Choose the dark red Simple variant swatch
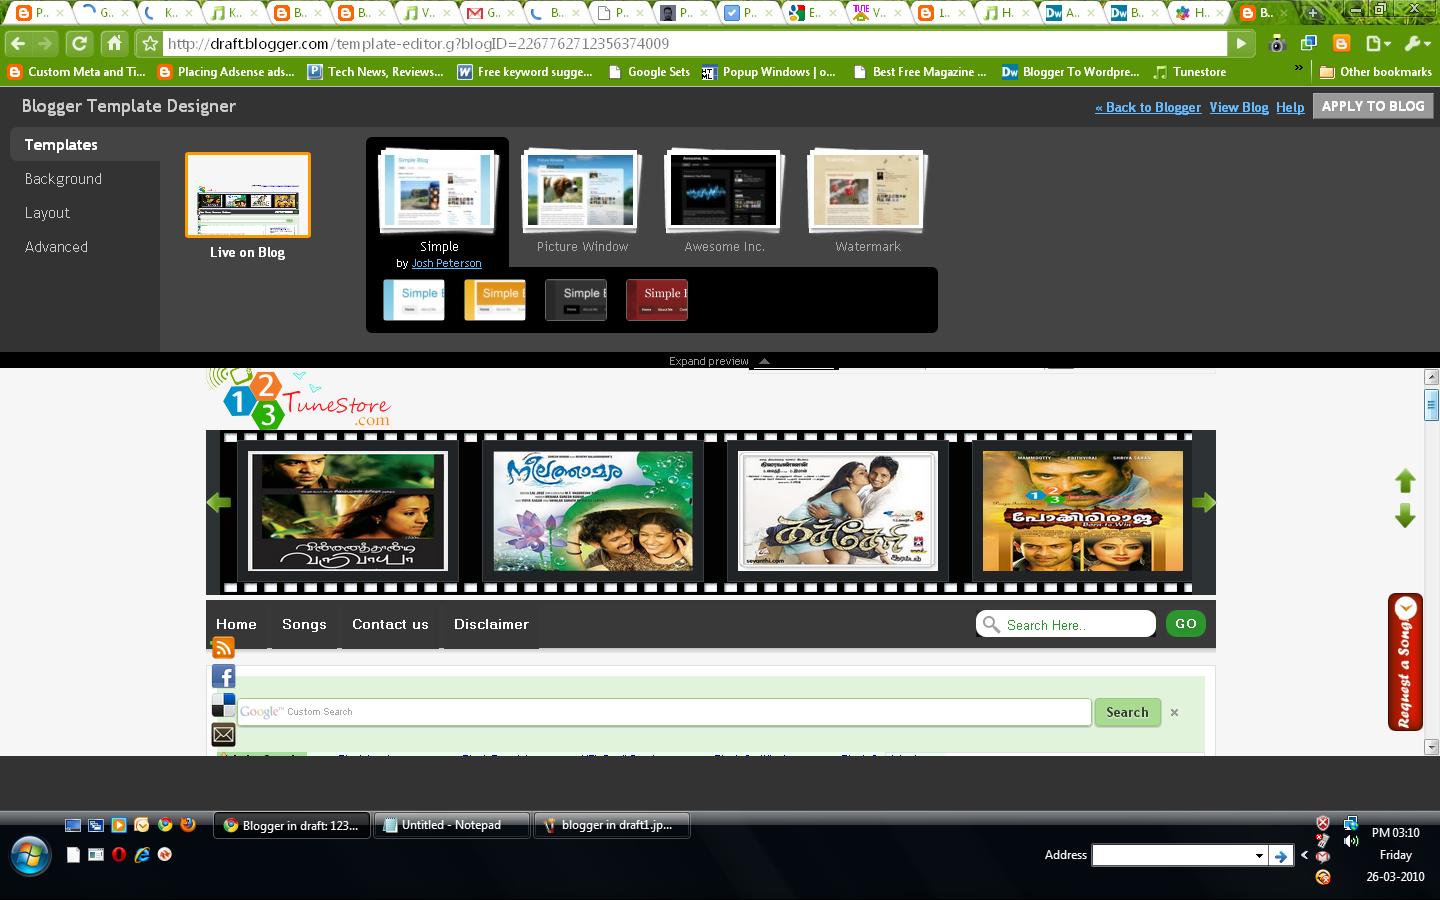The image size is (1440, 900). 657,299
